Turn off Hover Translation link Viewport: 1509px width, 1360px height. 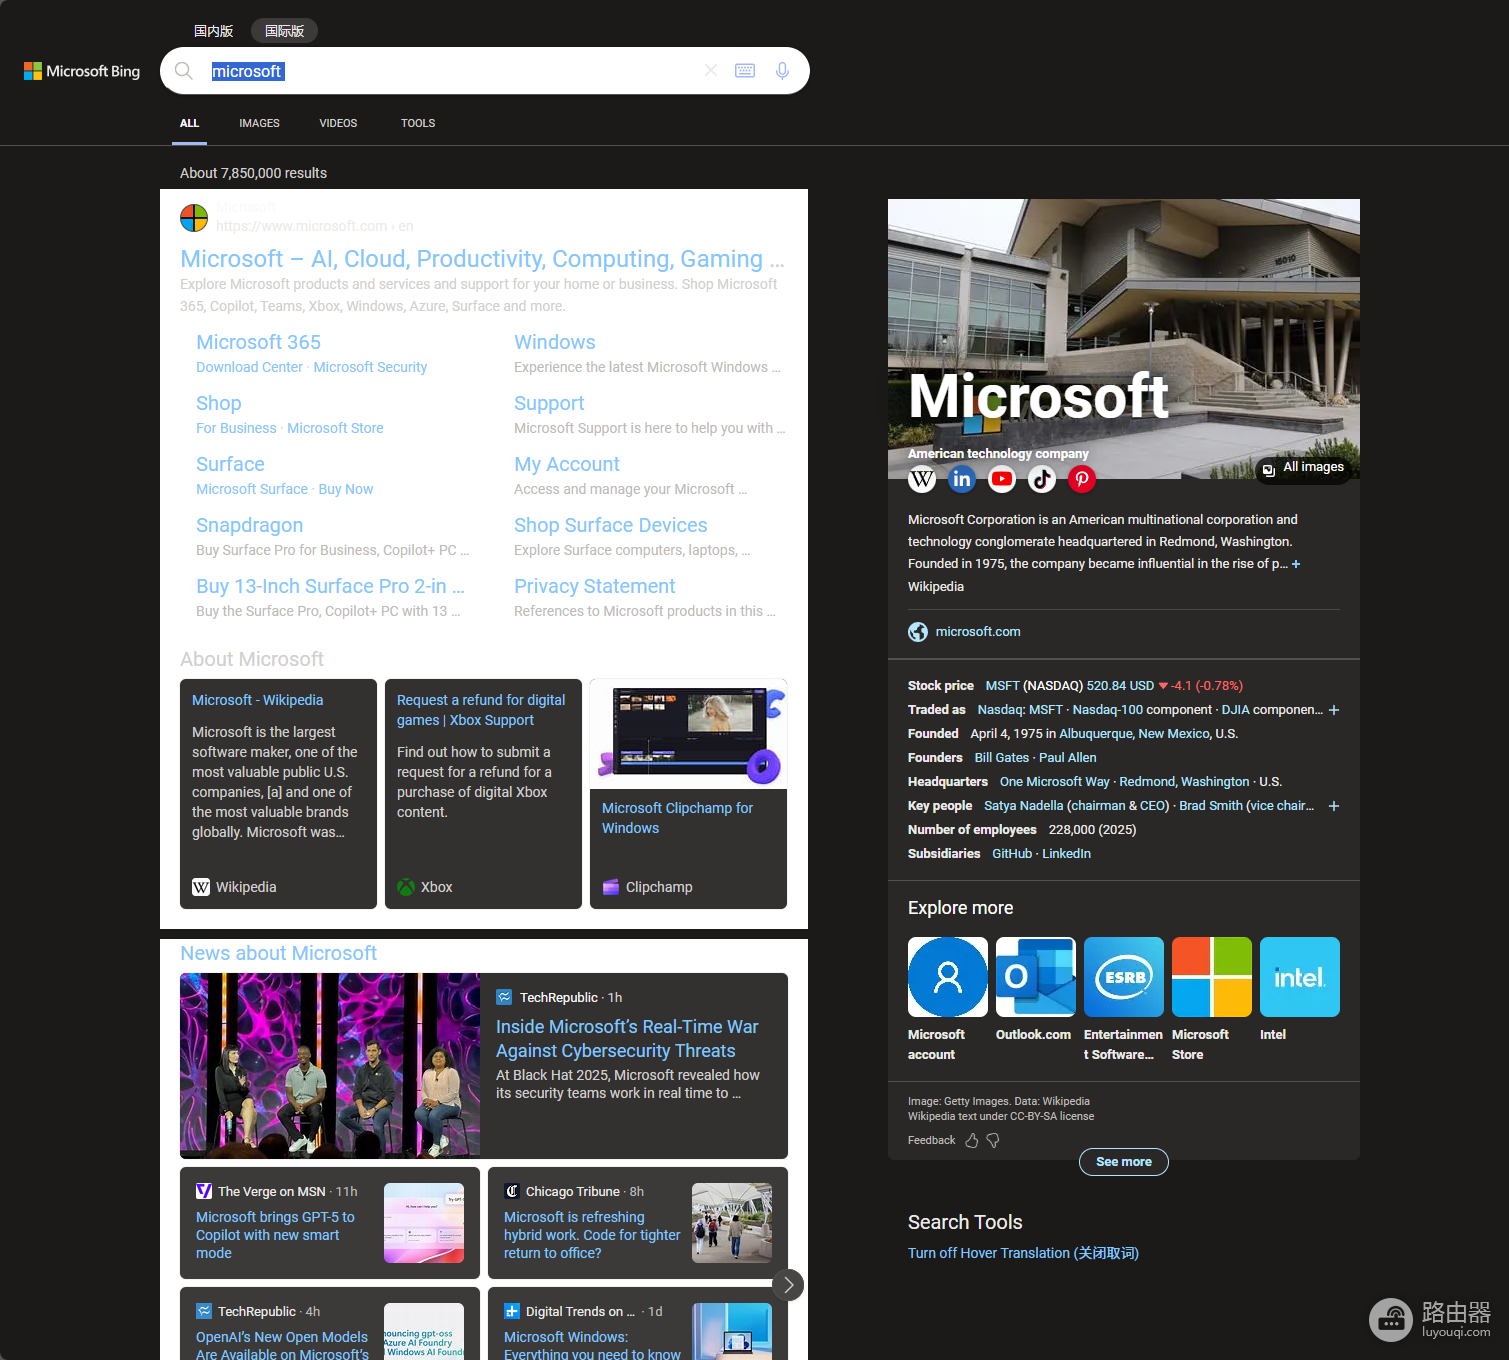[1023, 1253]
